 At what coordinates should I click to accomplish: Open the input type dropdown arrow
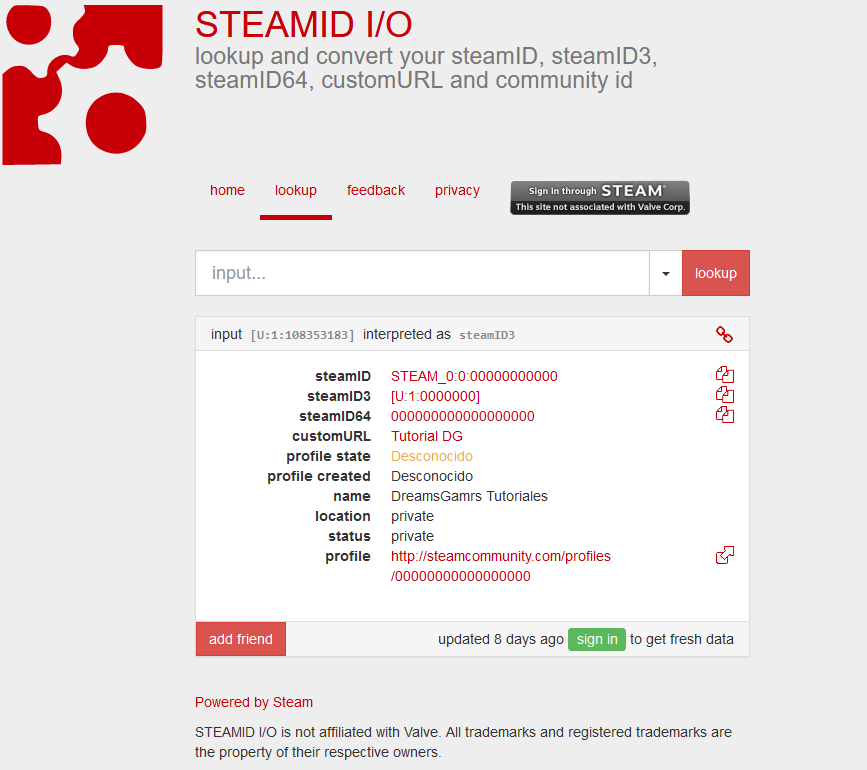666,273
